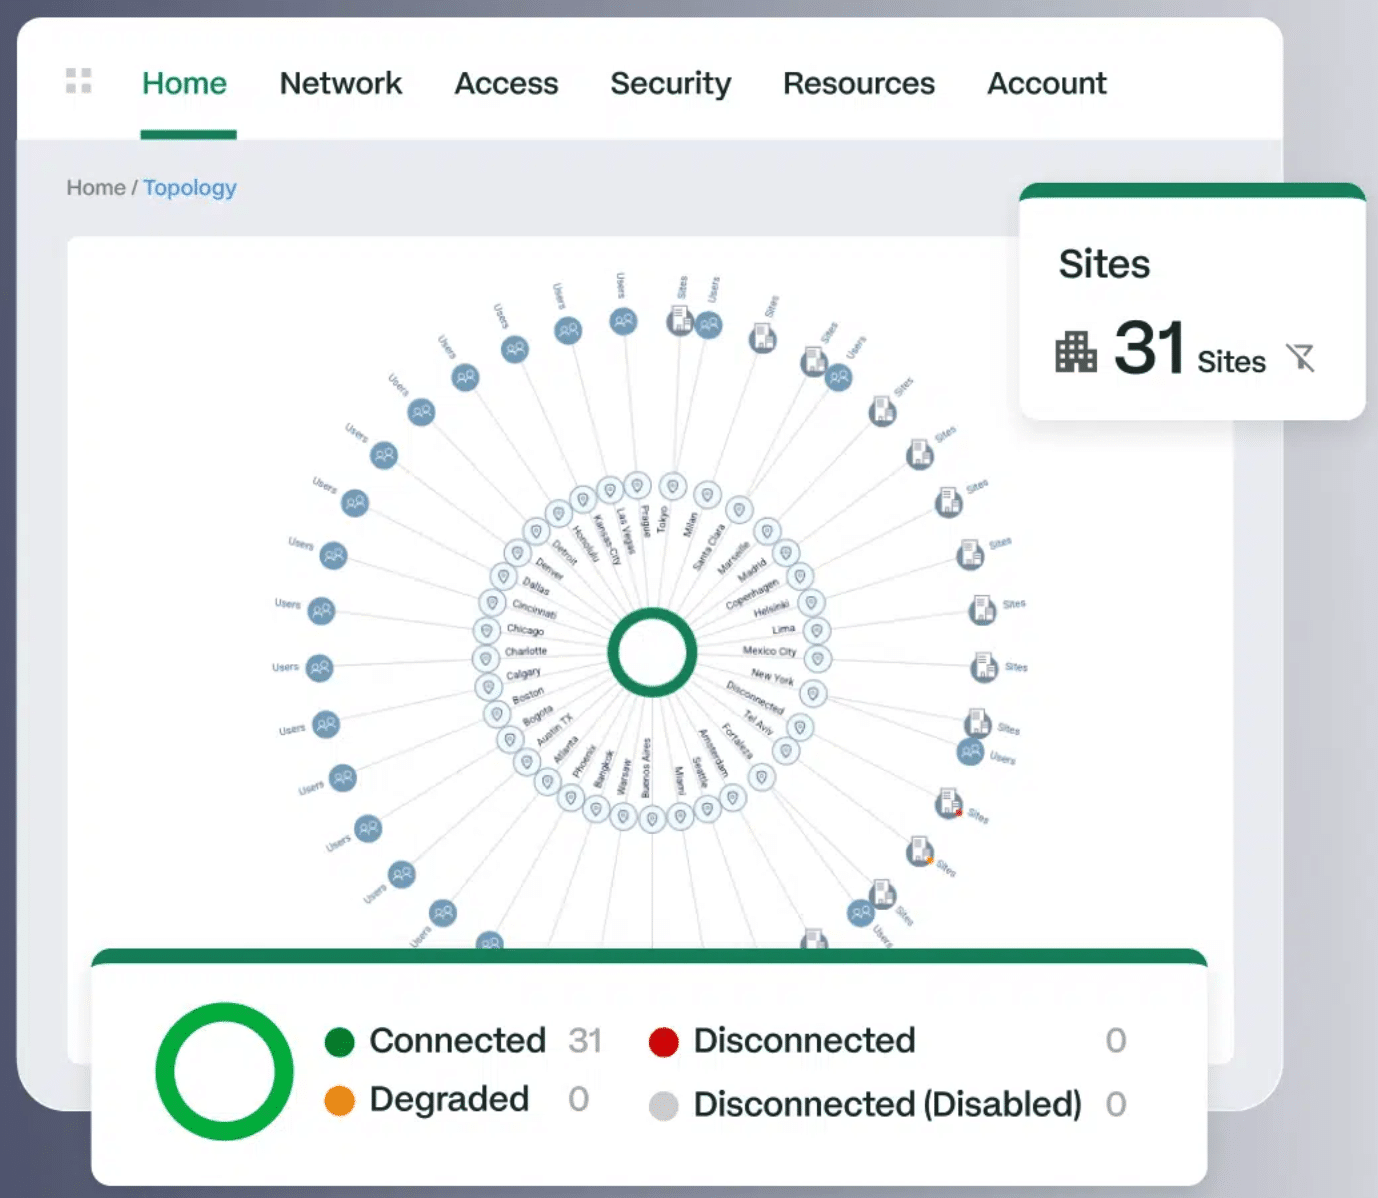Select the Buenos Aires PoP node
The height and width of the screenshot is (1198, 1378).
click(x=652, y=820)
